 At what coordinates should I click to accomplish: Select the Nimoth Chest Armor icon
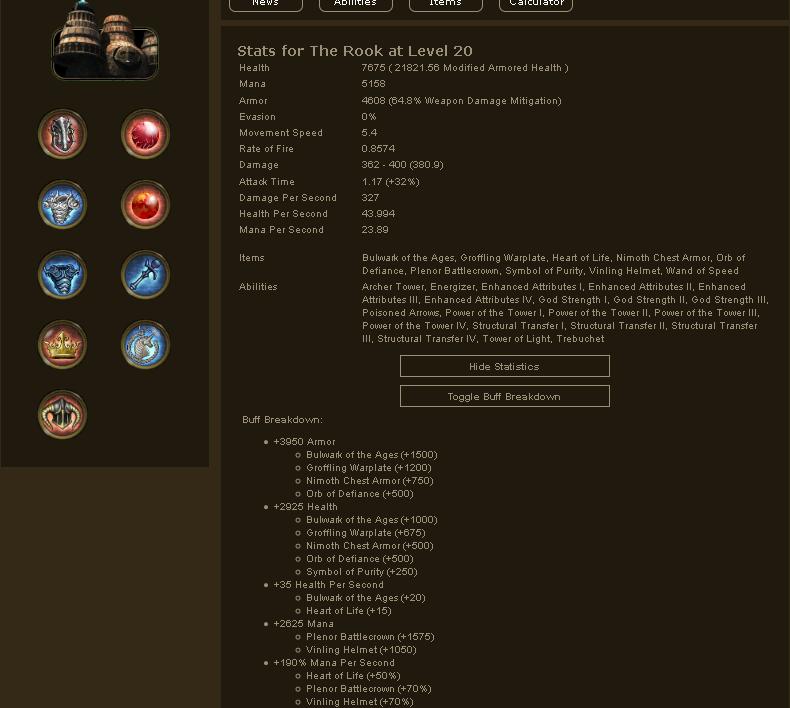(62, 275)
